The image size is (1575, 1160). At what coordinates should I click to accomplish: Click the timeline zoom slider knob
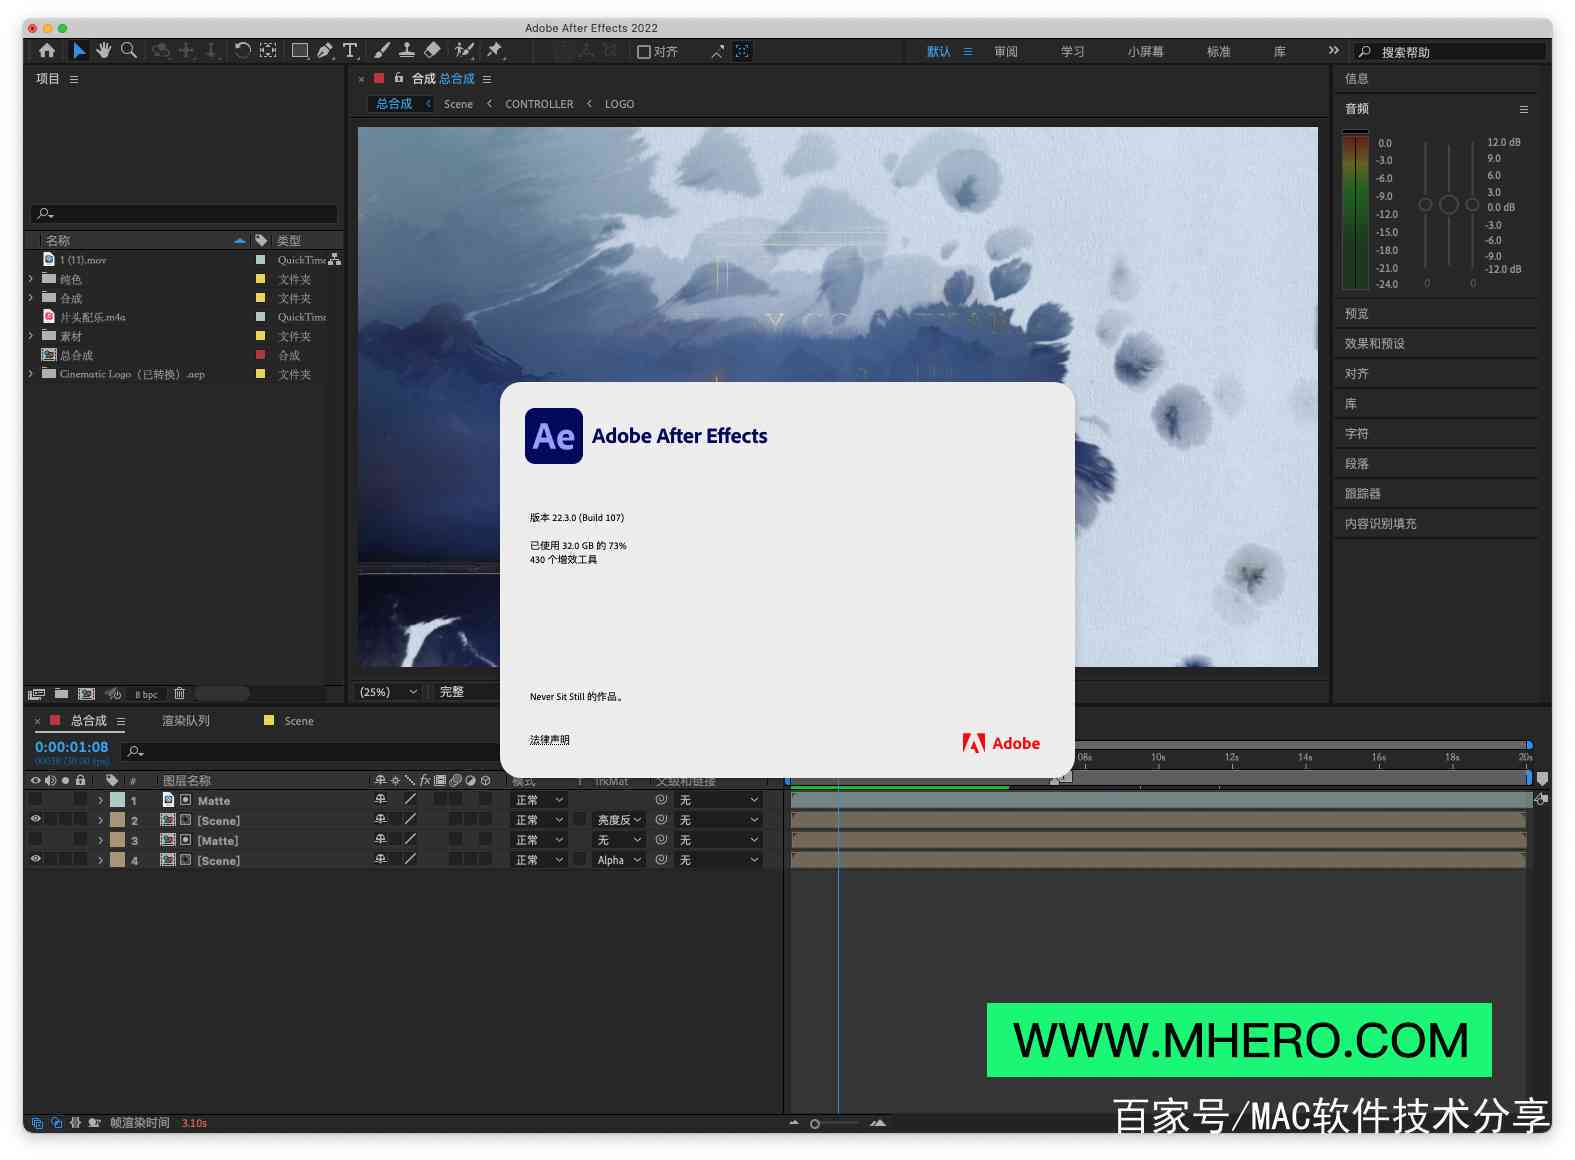(815, 1124)
